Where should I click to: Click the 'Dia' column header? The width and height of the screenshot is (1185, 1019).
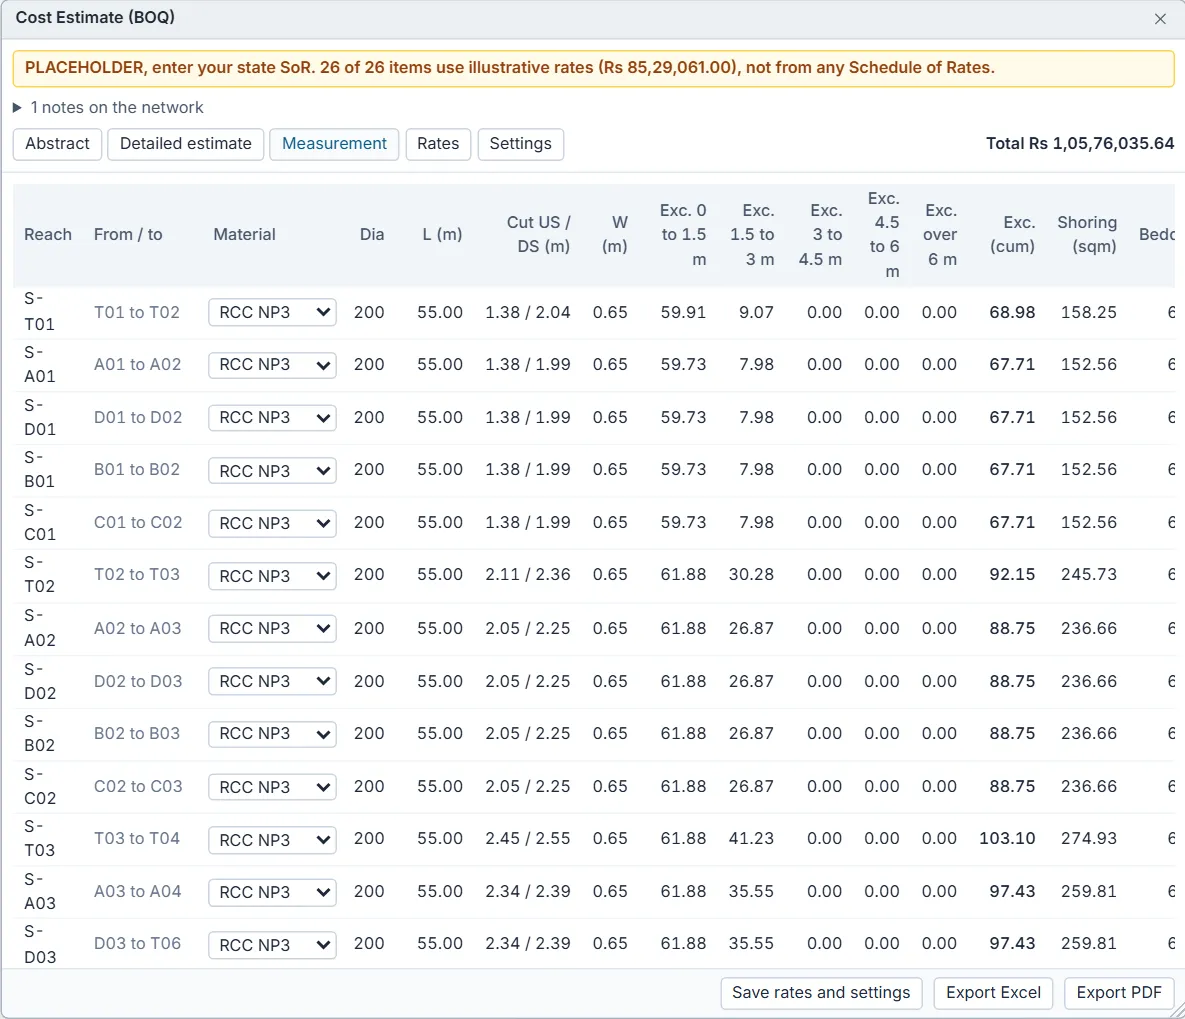click(372, 234)
